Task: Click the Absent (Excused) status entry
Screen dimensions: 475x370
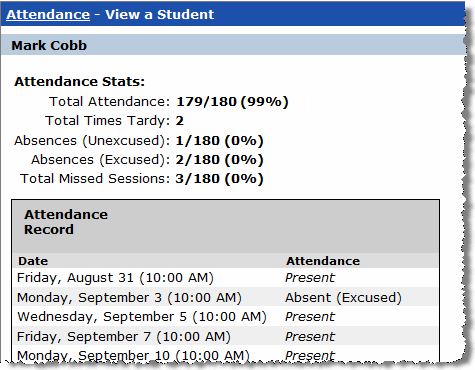Action: [343, 297]
